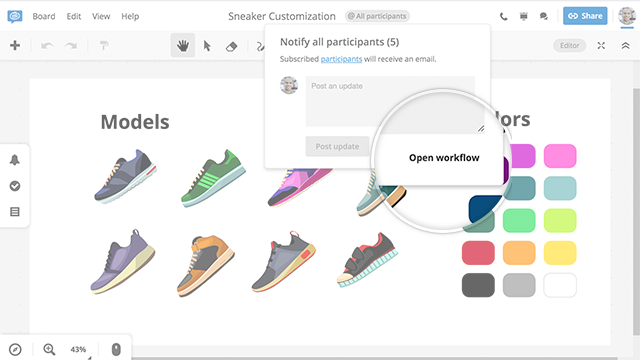This screenshot has height=360, width=640.
Task: Open the chat bubbles icon
Action: (x=544, y=16)
